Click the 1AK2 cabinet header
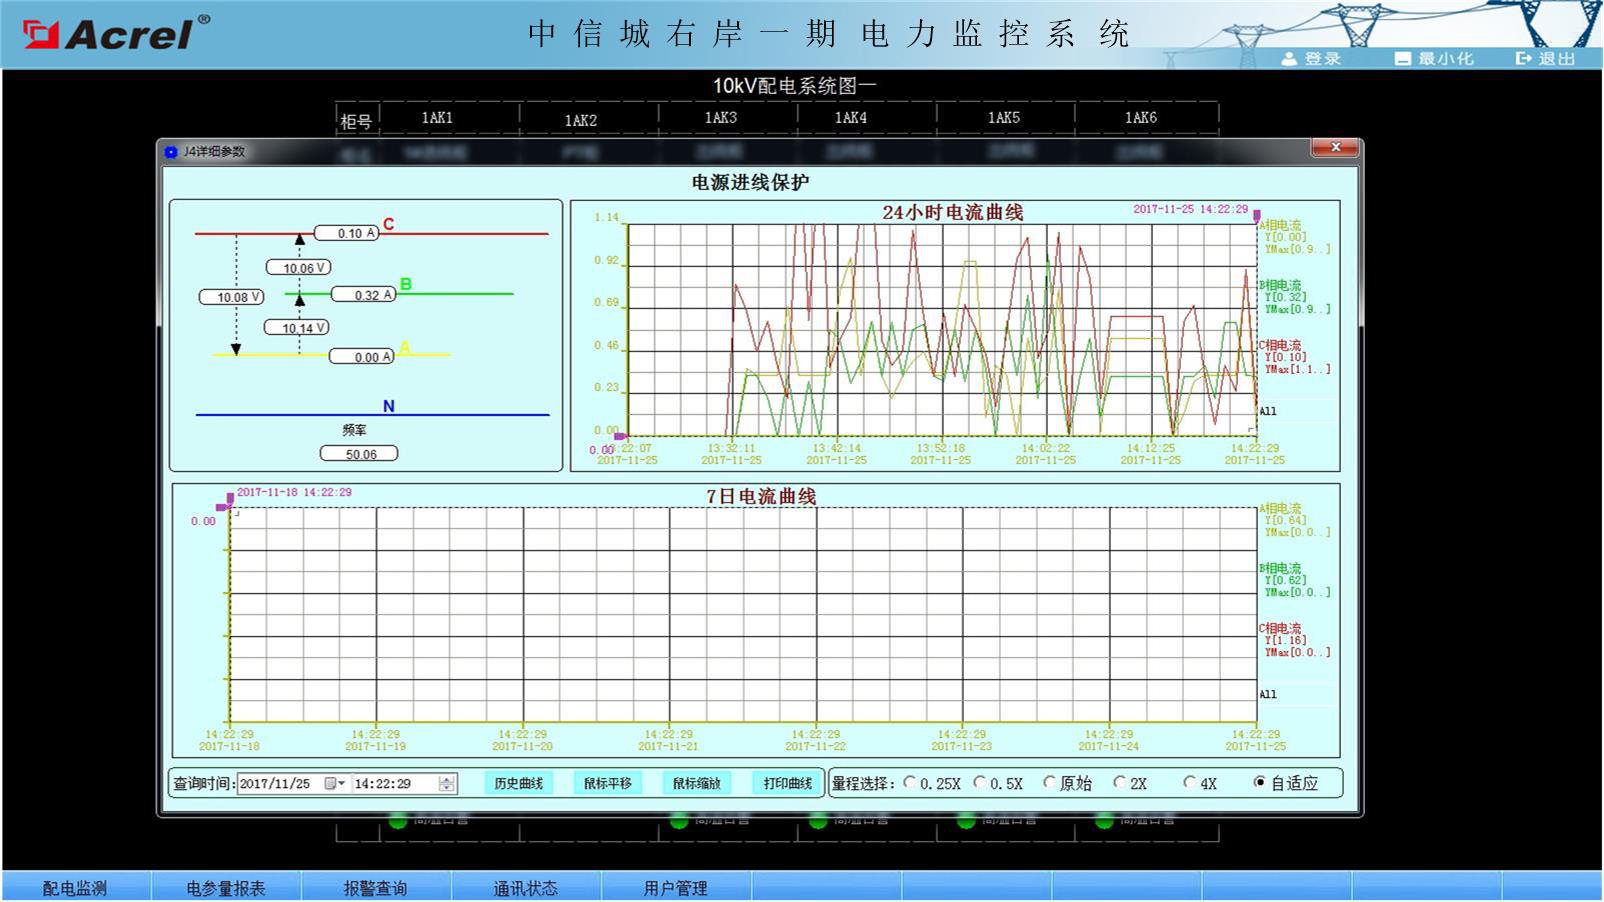This screenshot has width=1604, height=902. coord(581,121)
